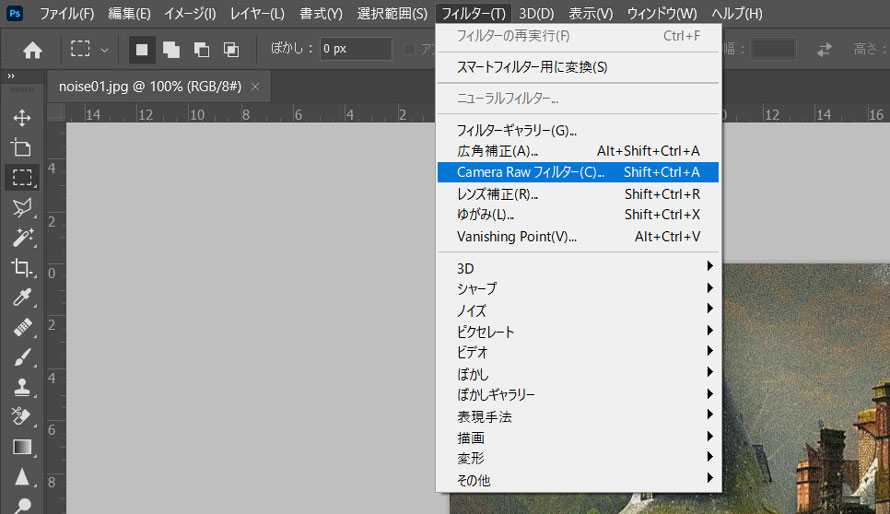Screen dimensions: 890x514
Task: Open the ヘルプ(H) menu
Action: (x=737, y=13)
